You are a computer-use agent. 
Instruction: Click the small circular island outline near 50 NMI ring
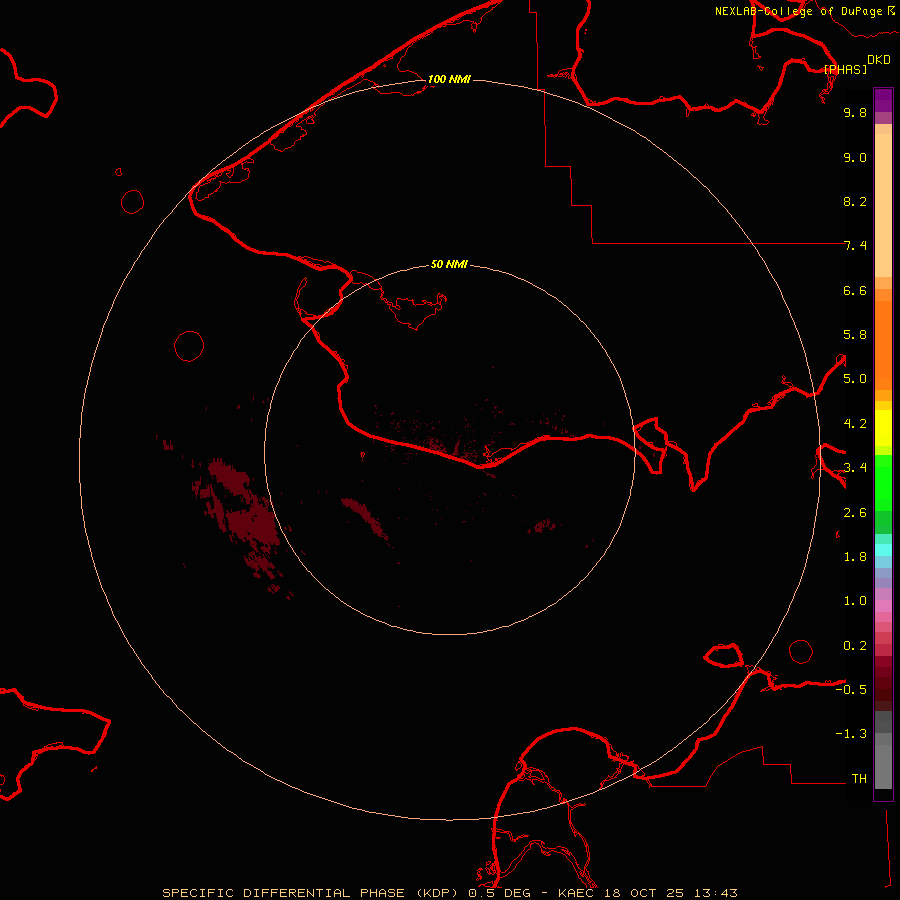click(x=188, y=346)
